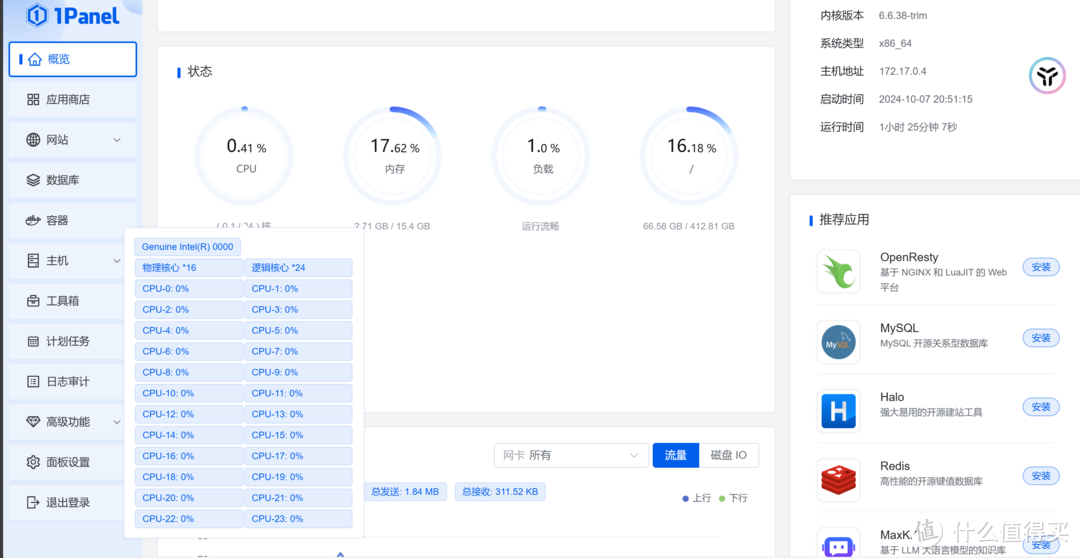Open the 应用商店 app store icon

tap(34, 100)
